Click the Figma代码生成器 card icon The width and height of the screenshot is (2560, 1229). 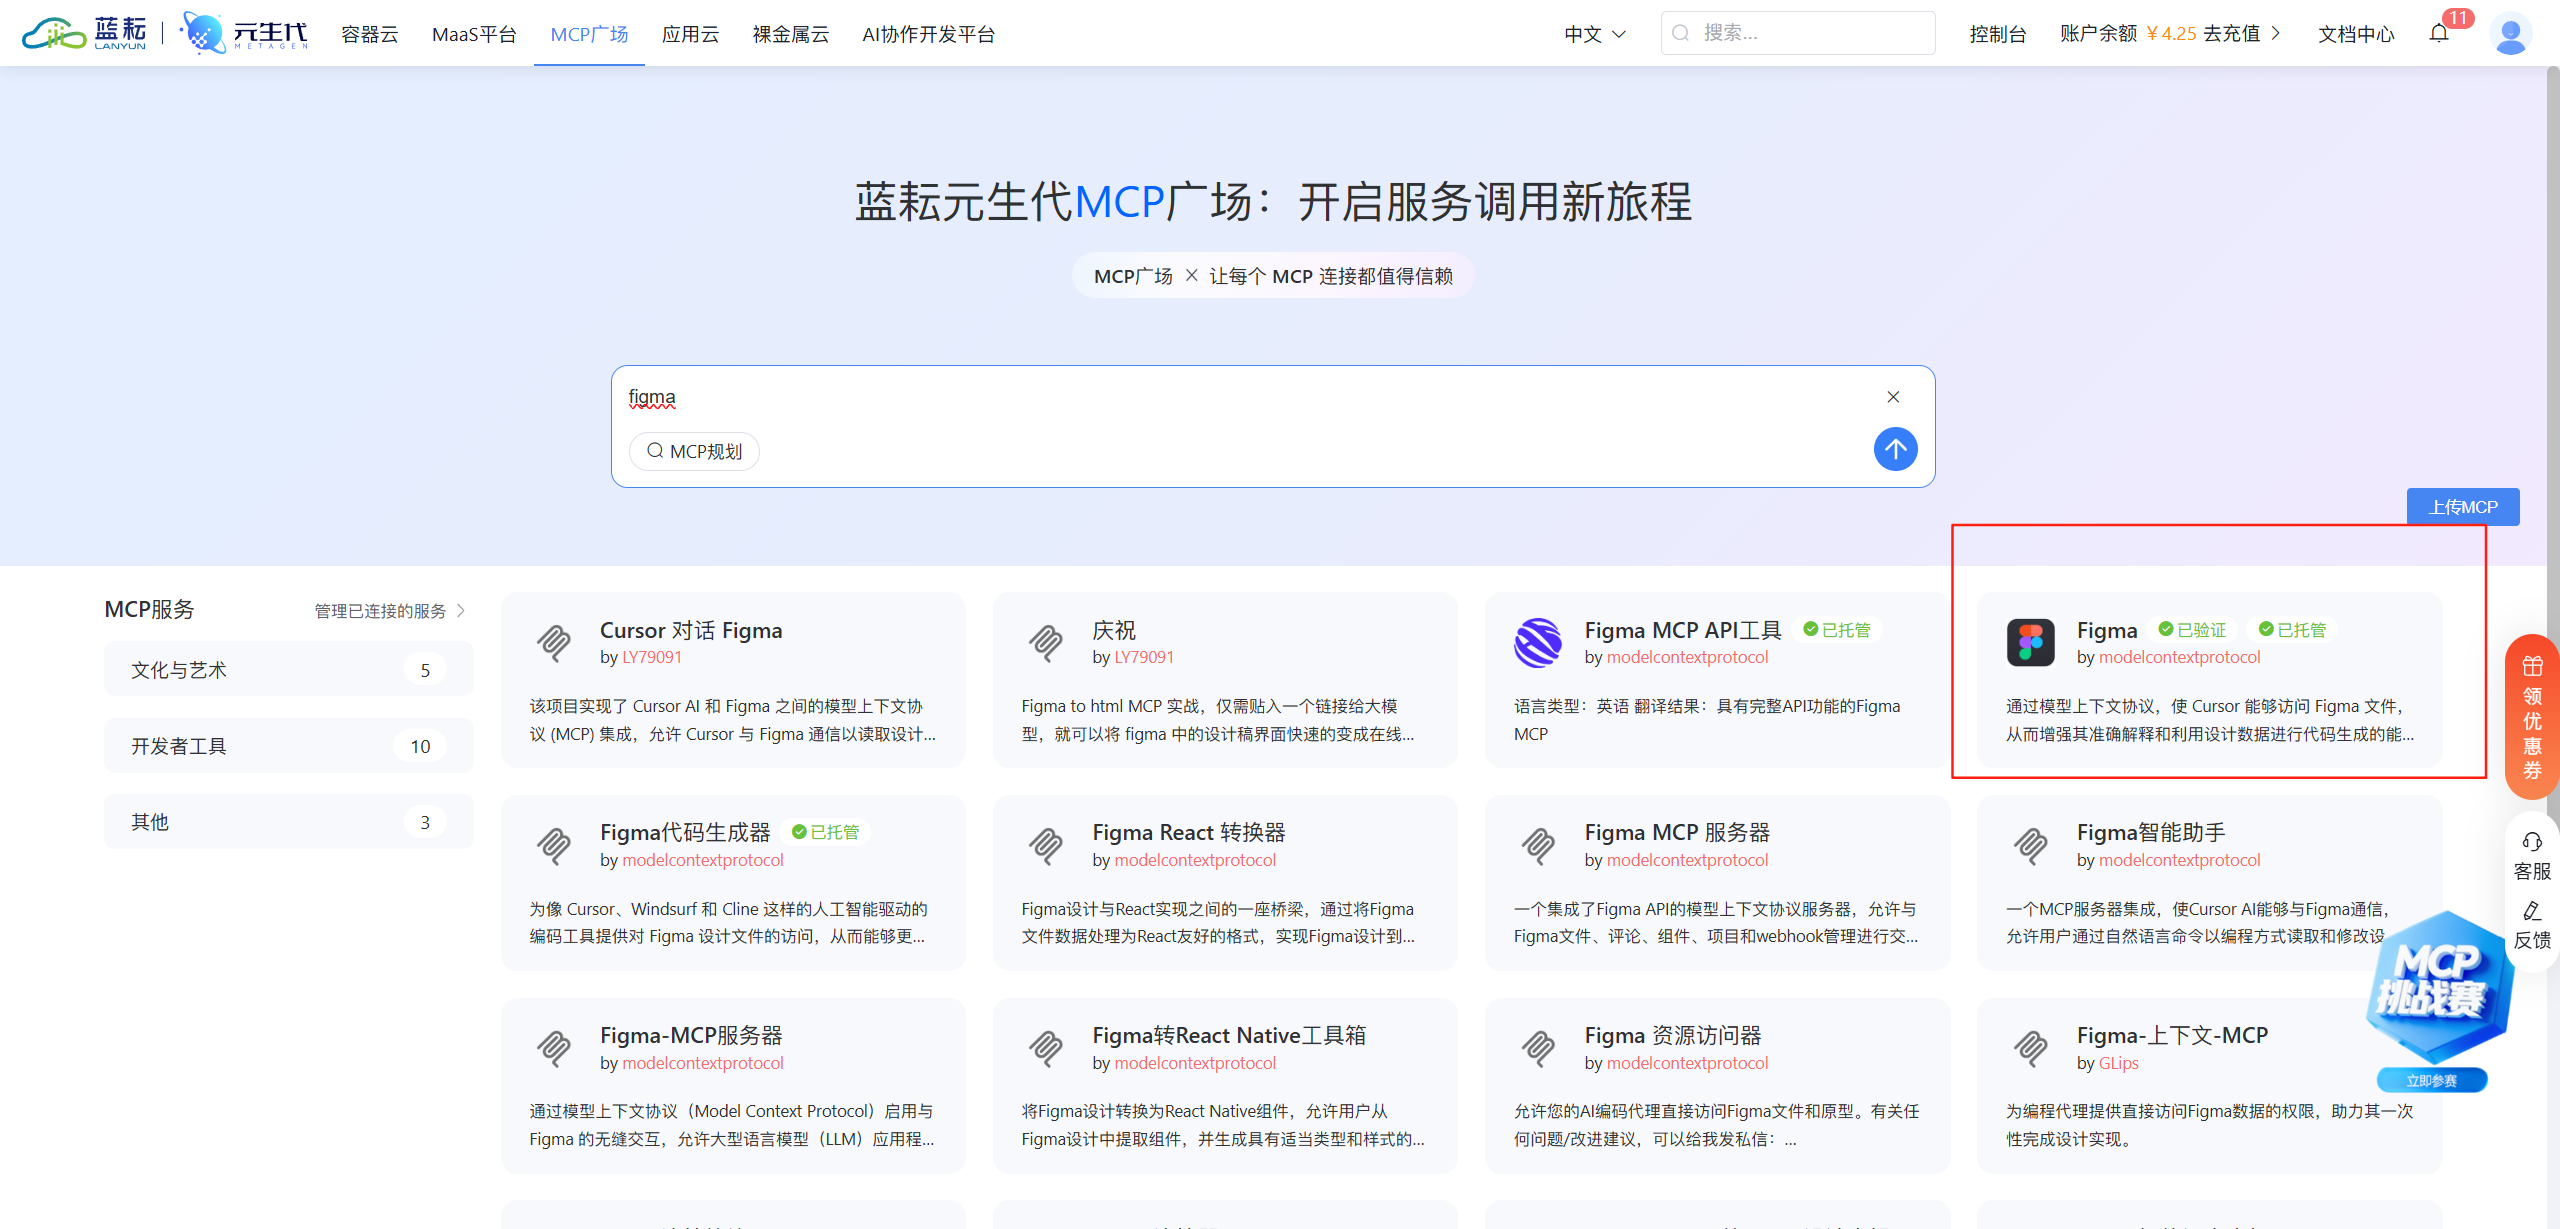coord(554,845)
